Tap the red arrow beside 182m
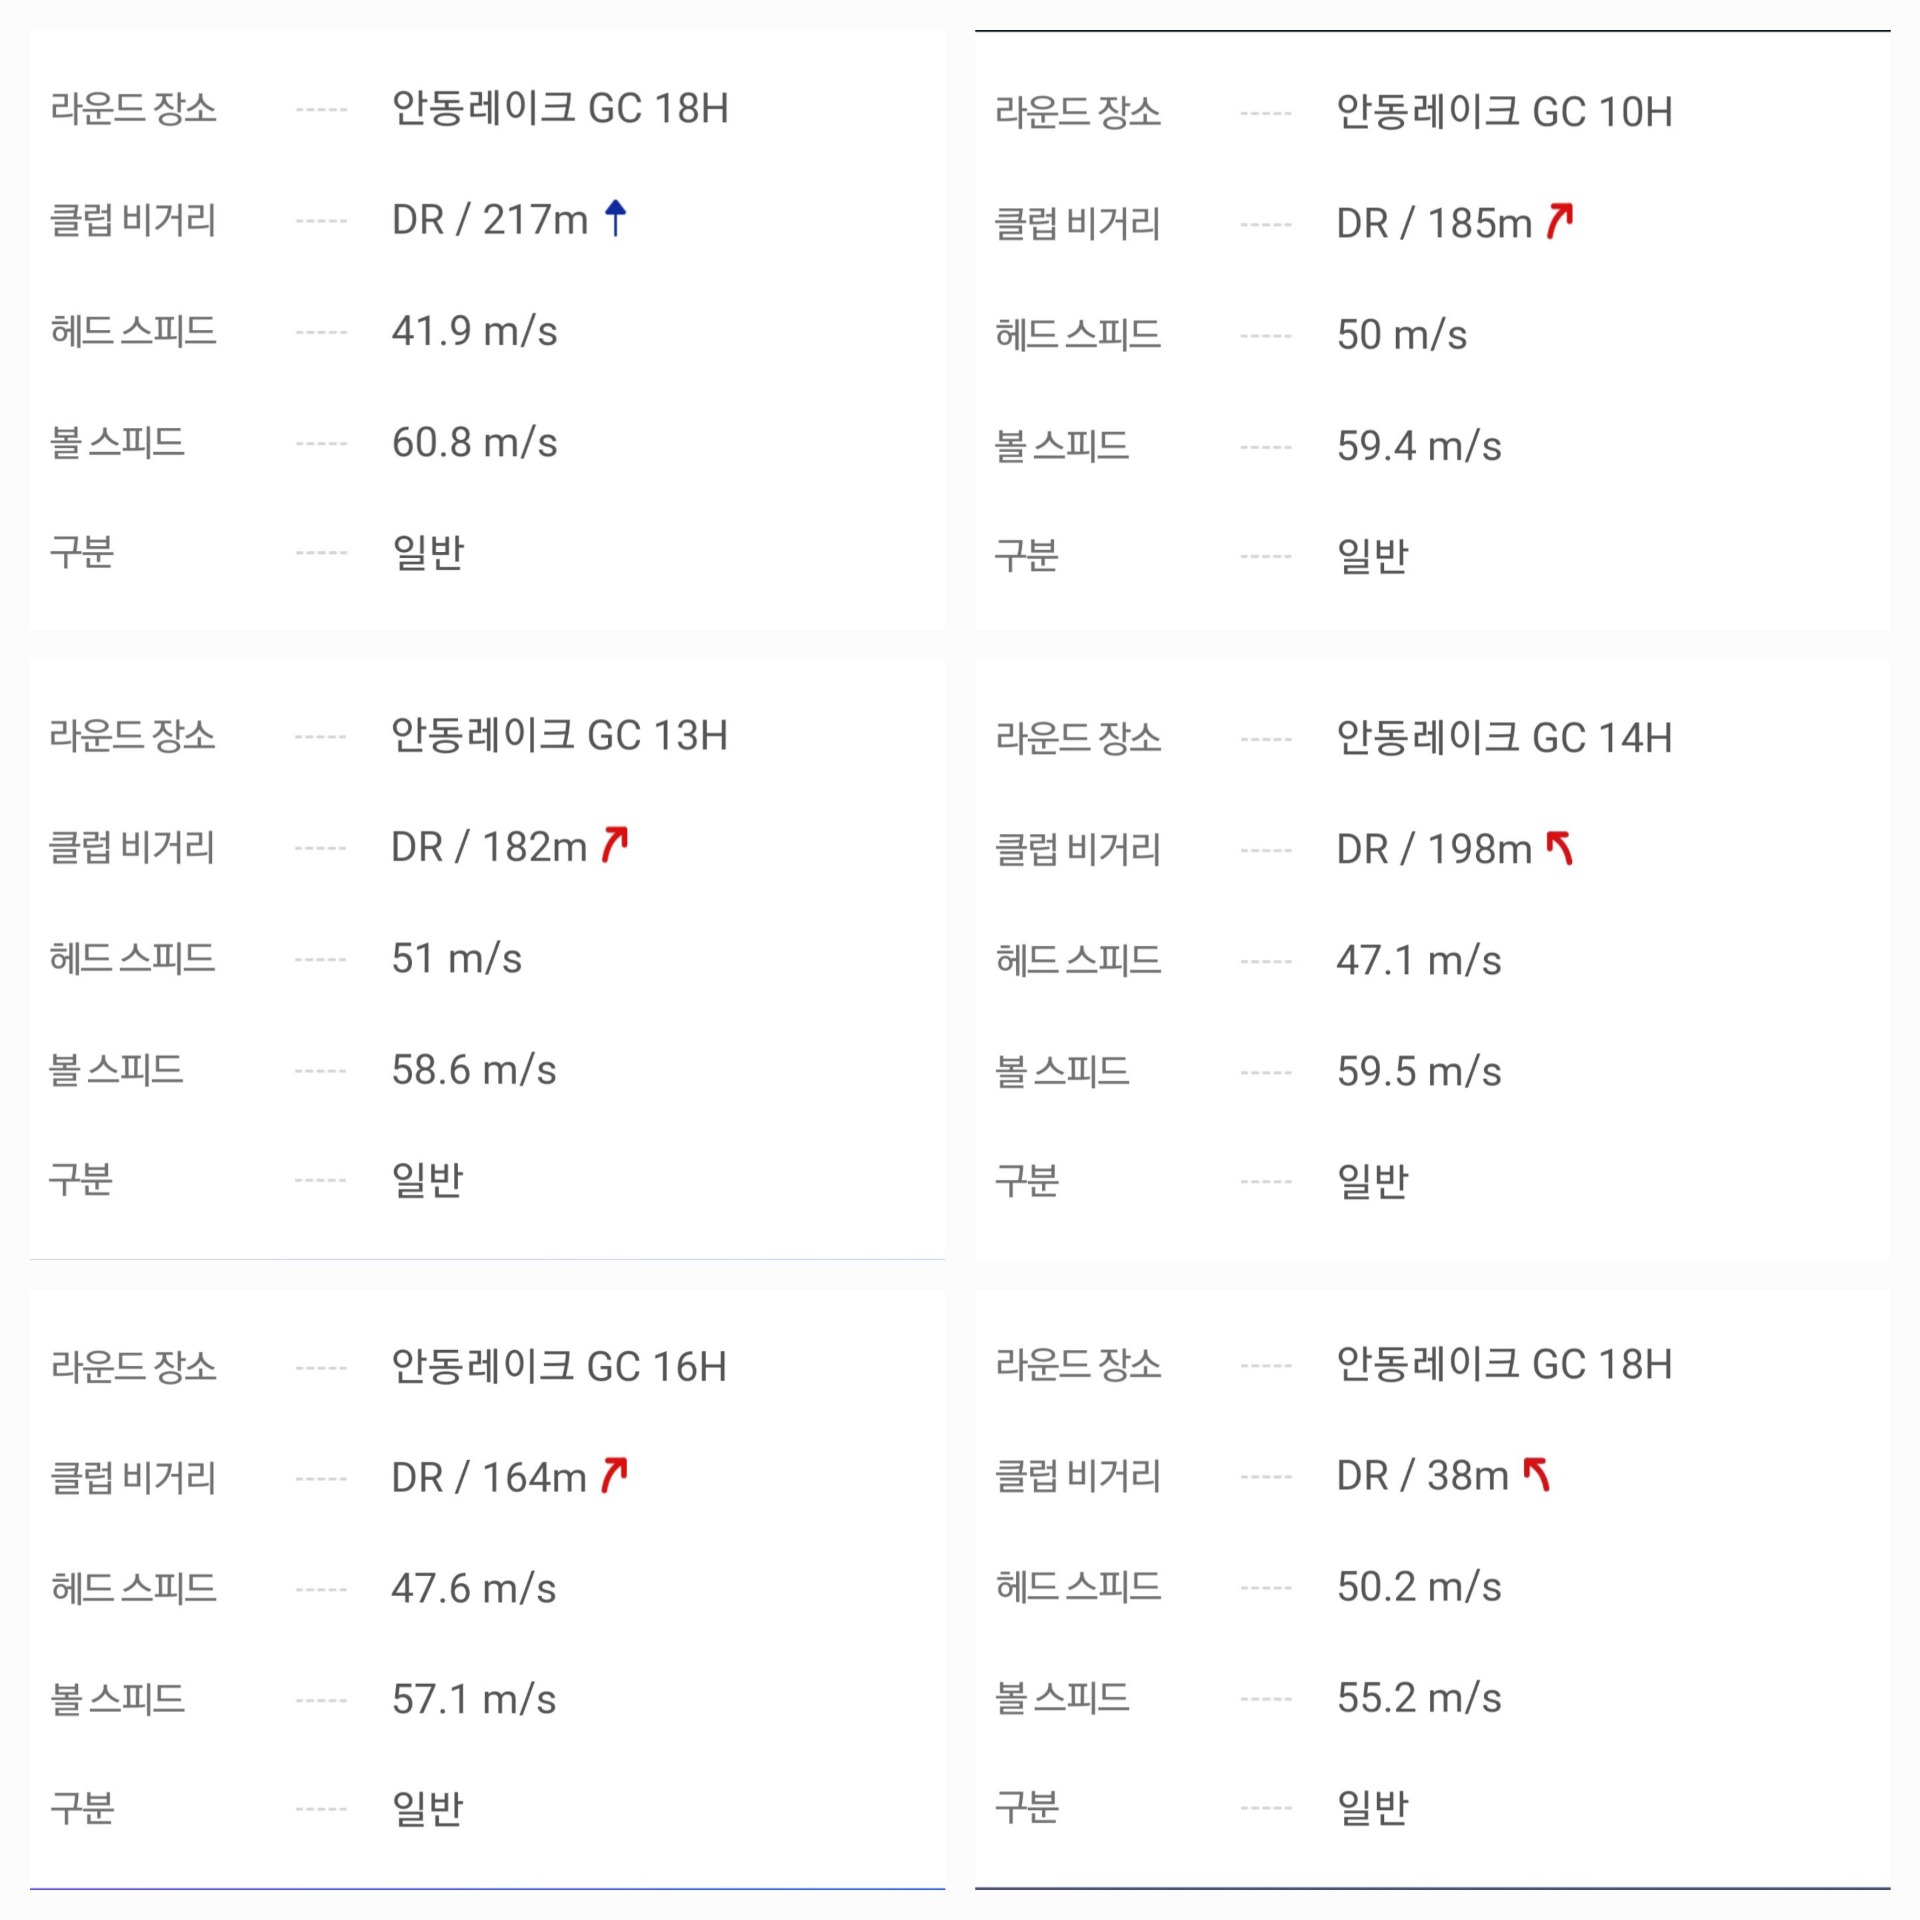The height and width of the screenshot is (1920, 1920). 615,845
